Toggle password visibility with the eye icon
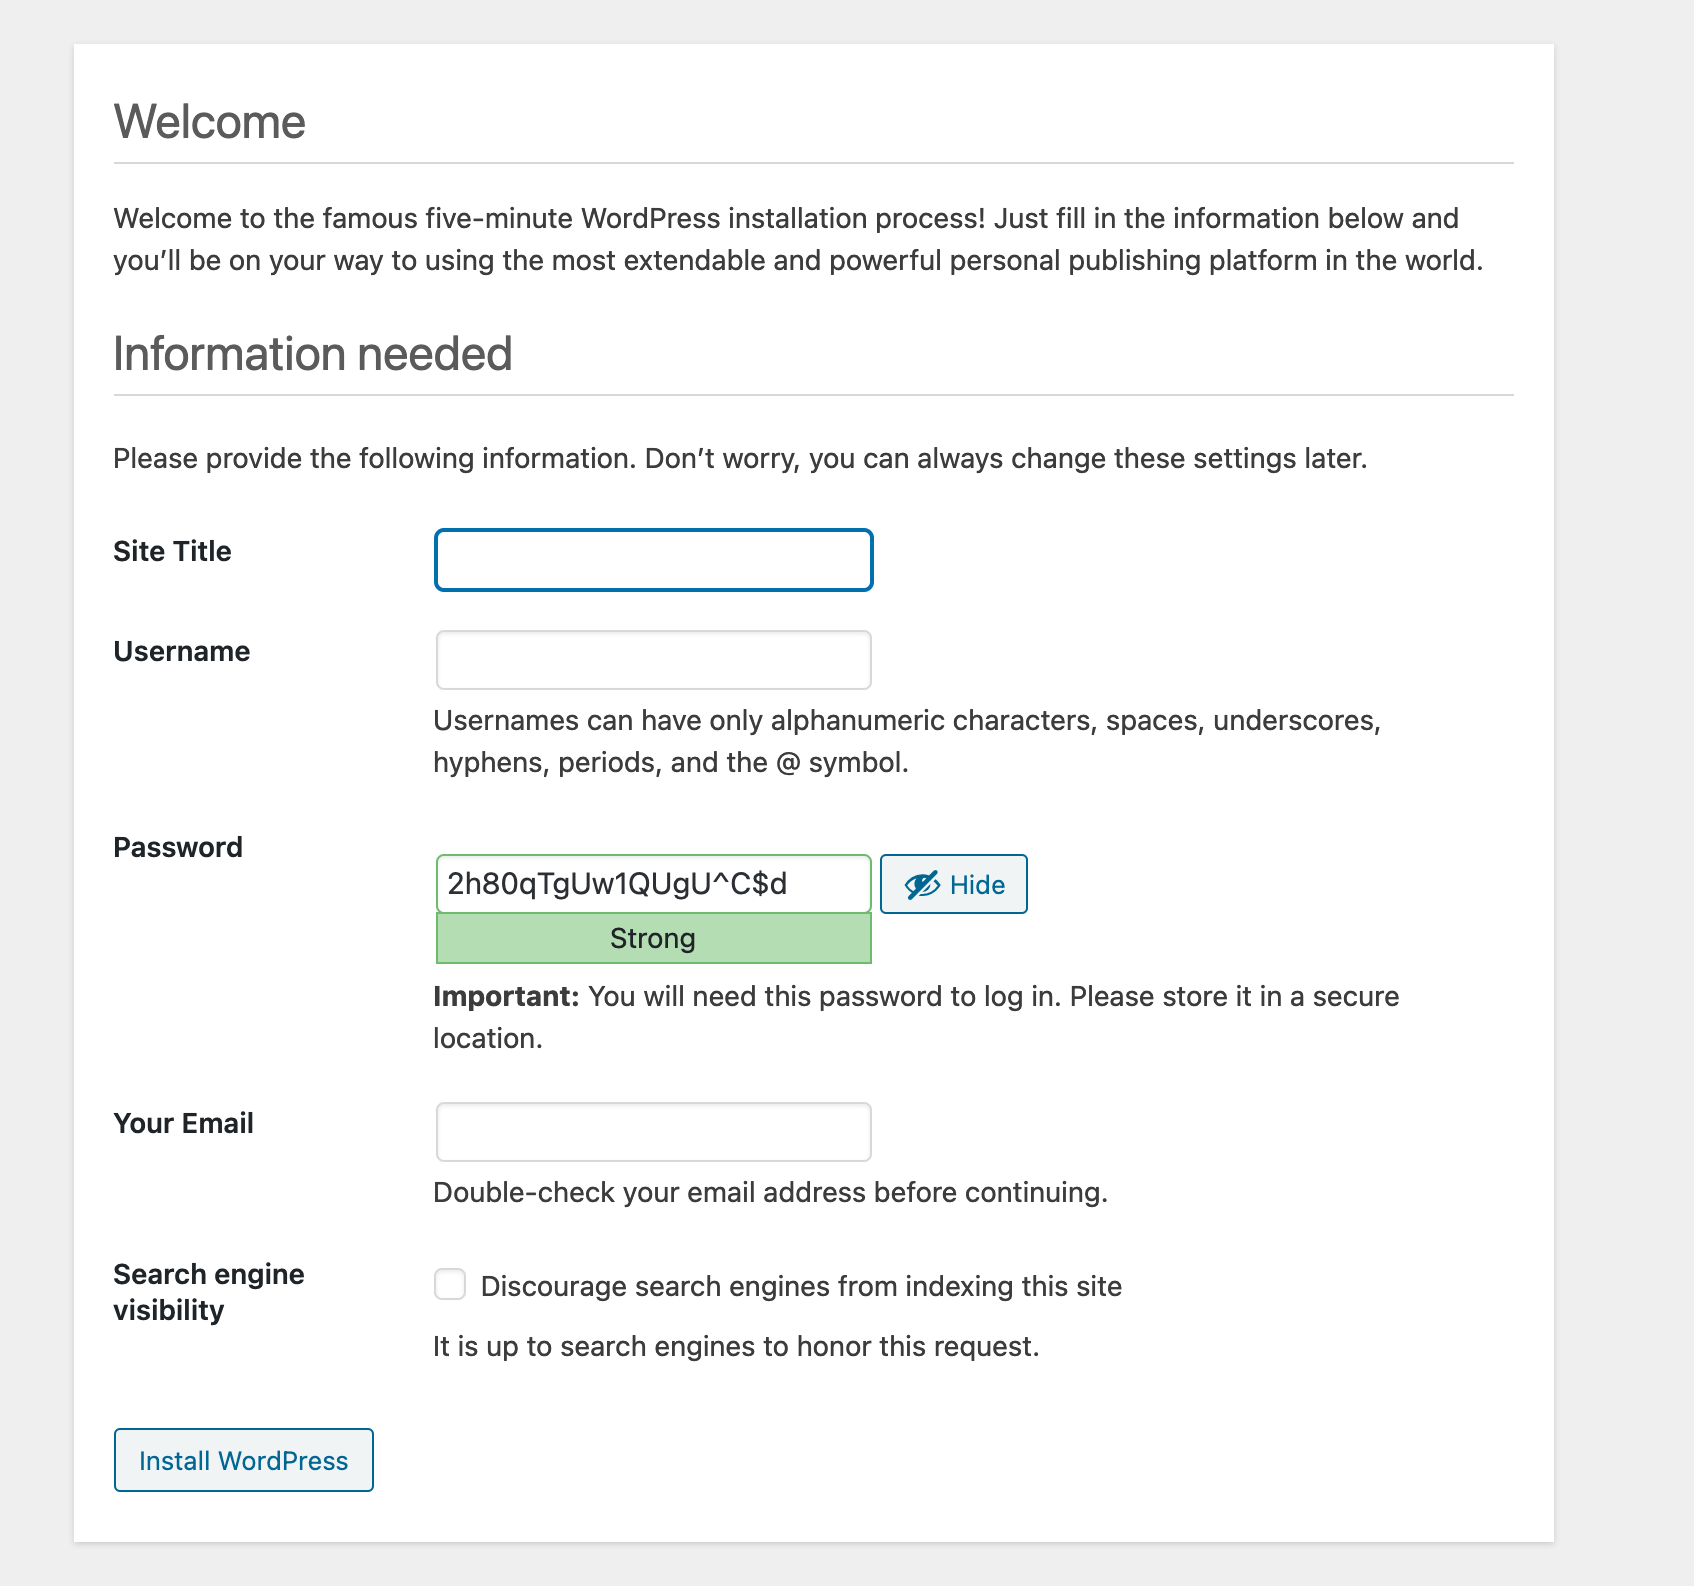This screenshot has width=1694, height=1586. tap(921, 884)
